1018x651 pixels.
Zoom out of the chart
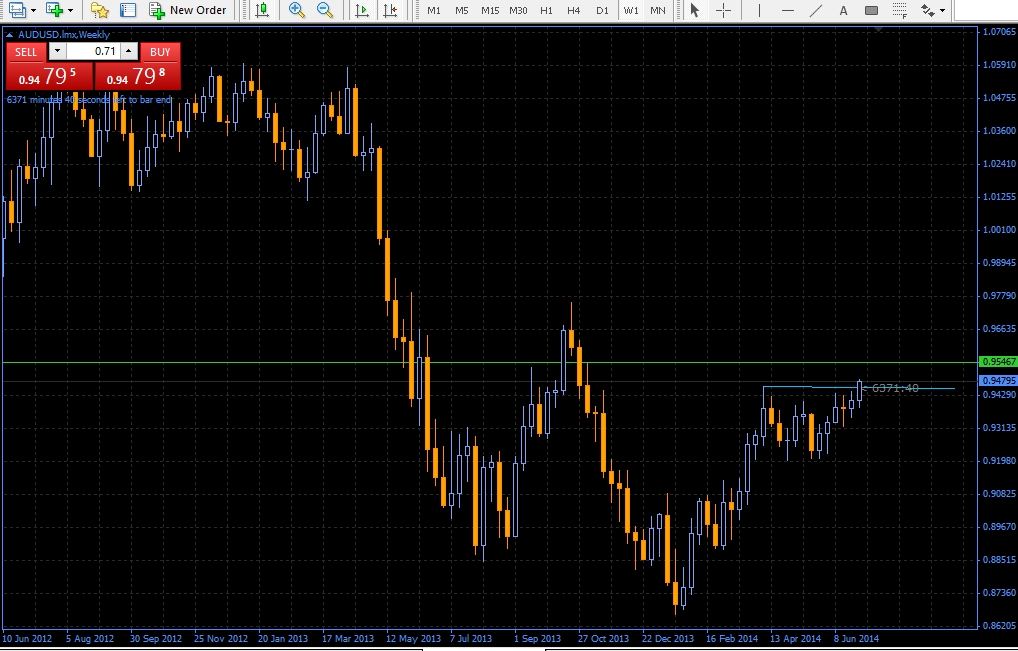point(325,10)
